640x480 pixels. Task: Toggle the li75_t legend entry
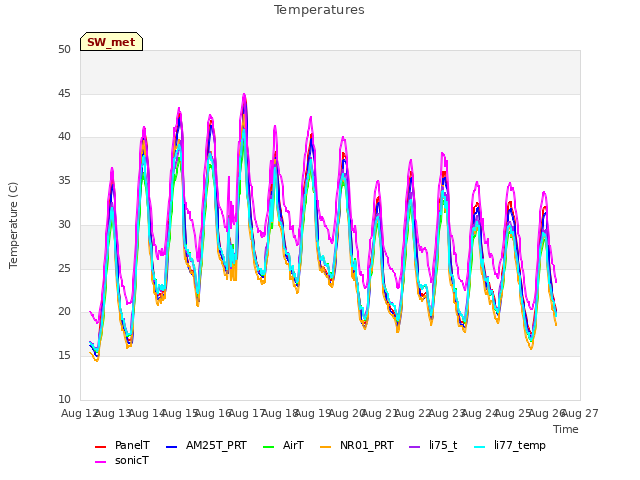[433, 445]
